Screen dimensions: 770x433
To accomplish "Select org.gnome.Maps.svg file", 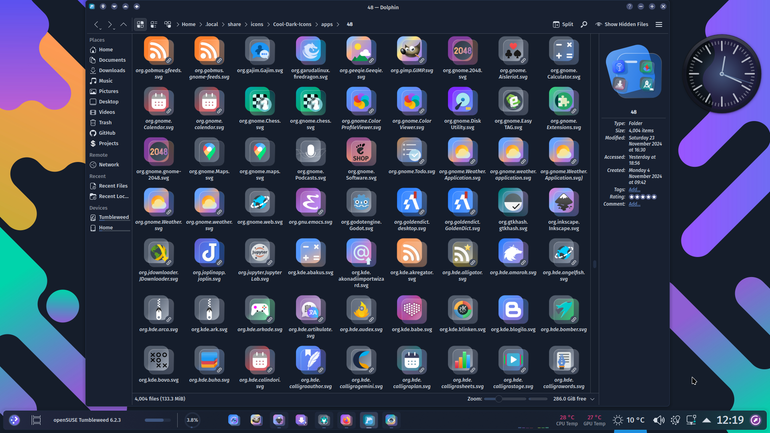I will (x=209, y=159).
